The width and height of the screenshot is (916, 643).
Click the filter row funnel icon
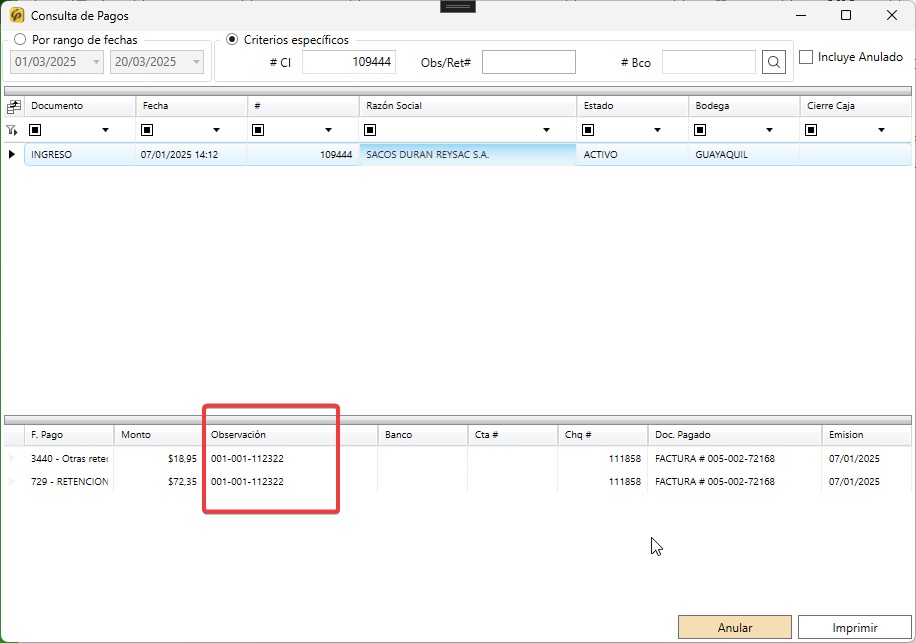click(12, 130)
